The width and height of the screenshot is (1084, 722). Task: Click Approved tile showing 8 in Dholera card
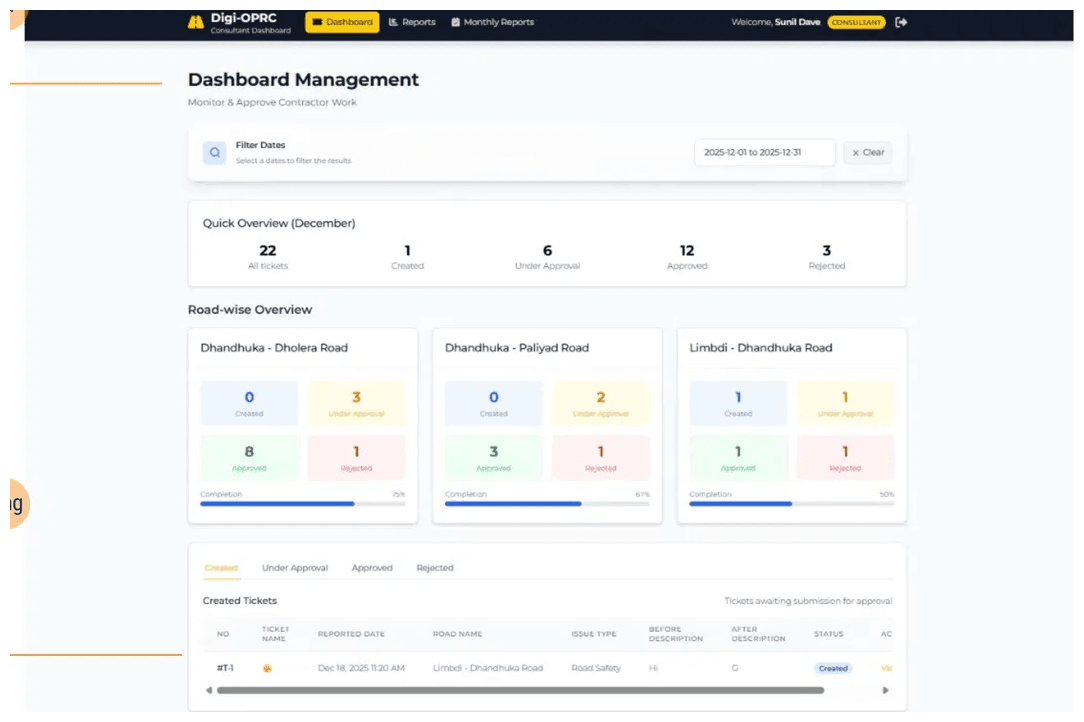tap(249, 458)
